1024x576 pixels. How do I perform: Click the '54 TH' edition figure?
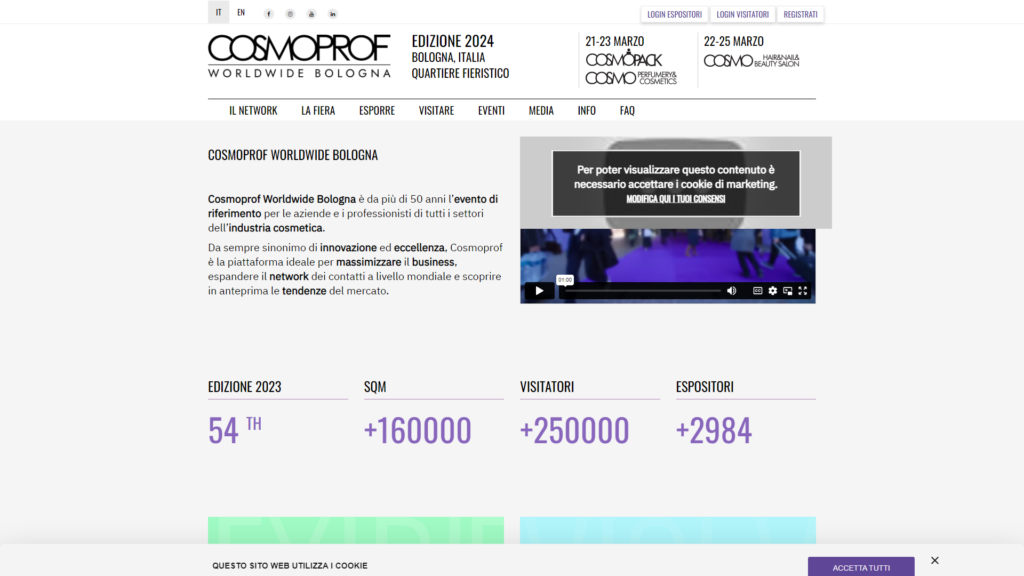pos(234,430)
